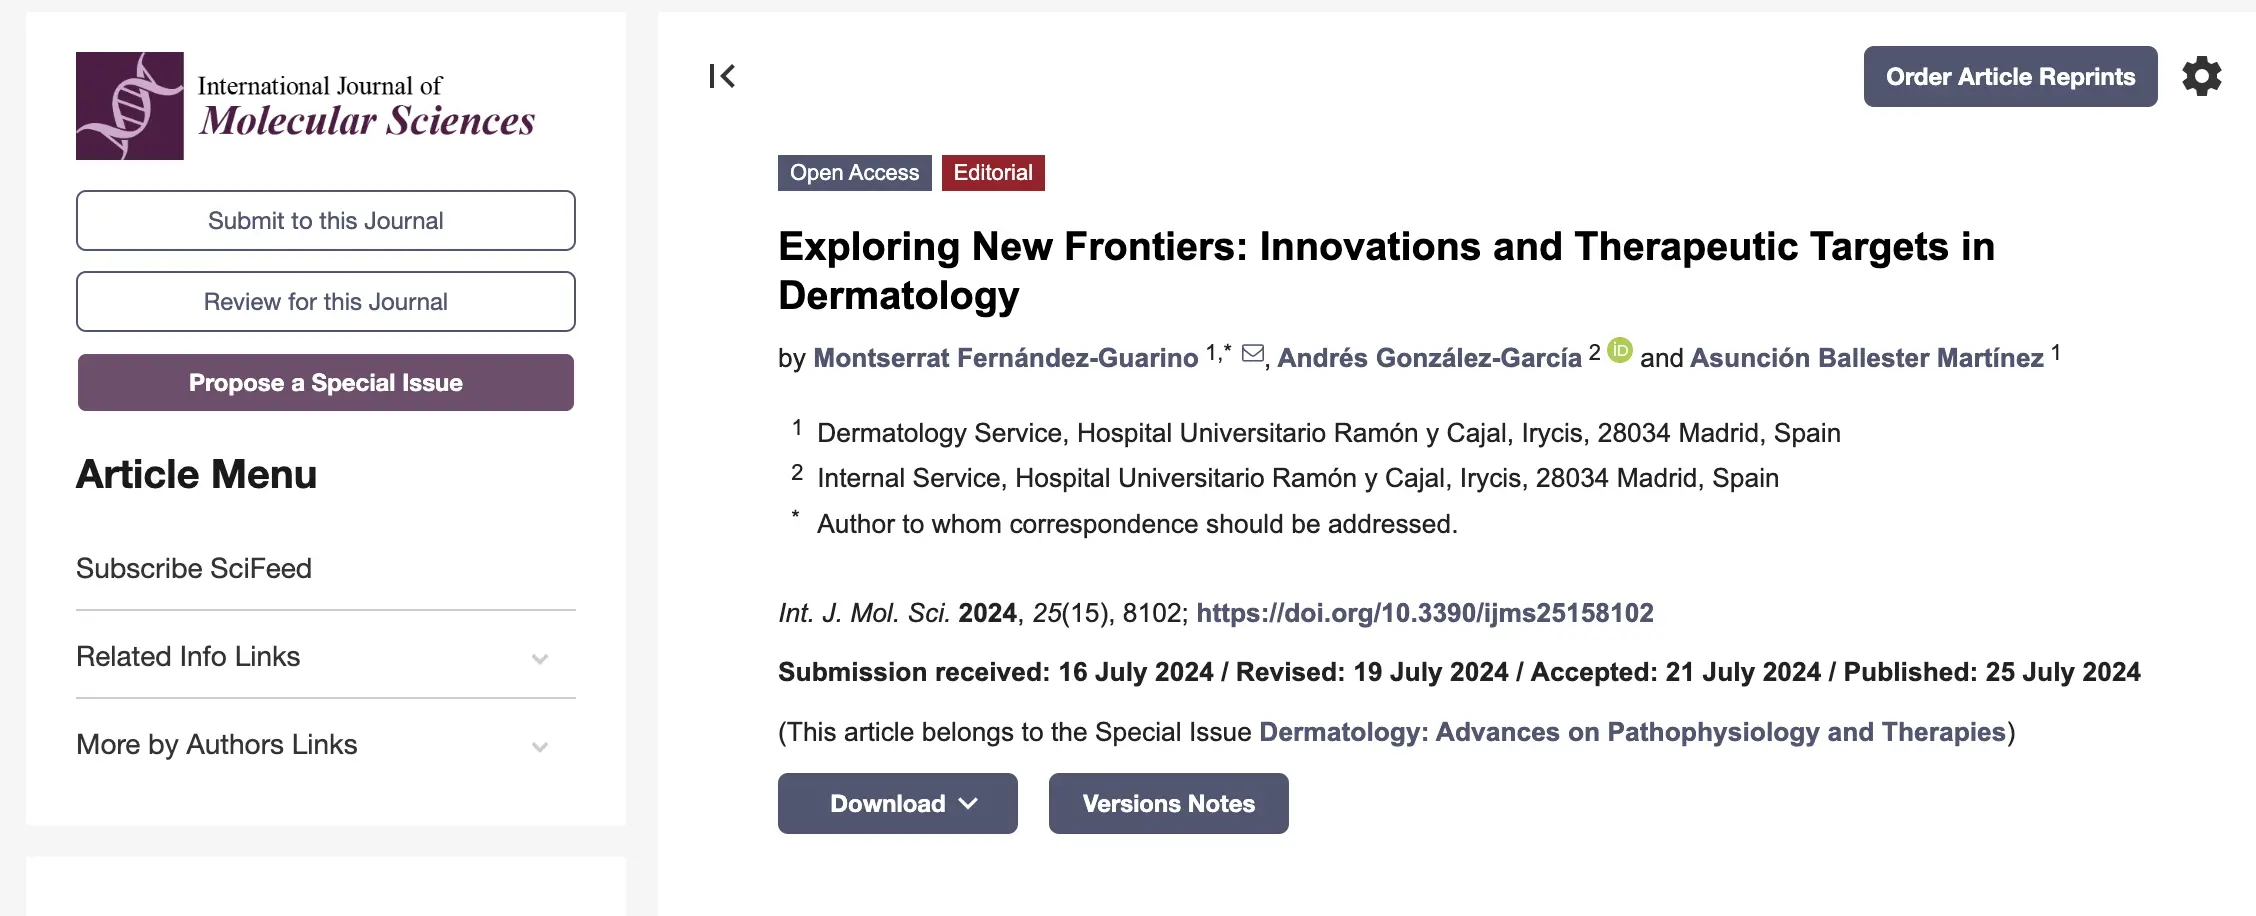
Task: Click the Open Access badge
Action: [854, 173]
